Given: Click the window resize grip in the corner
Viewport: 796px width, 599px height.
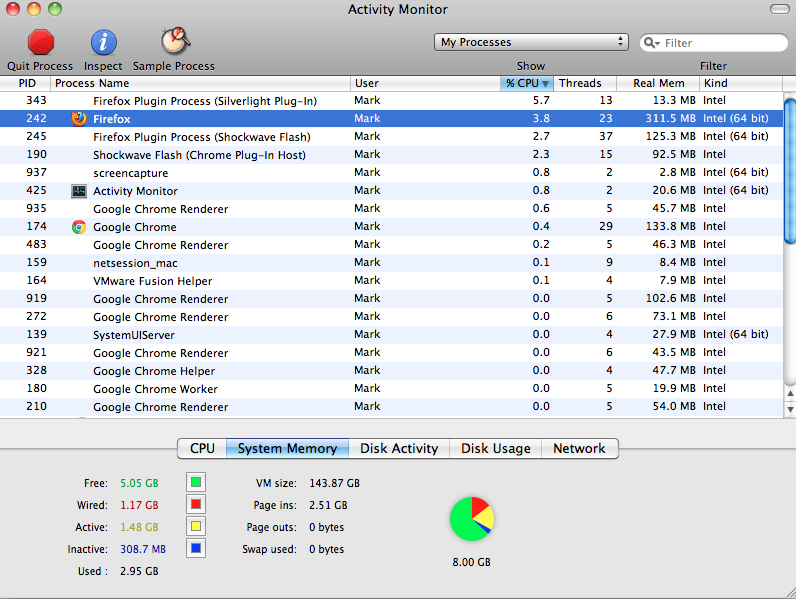Looking at the screenshot, I should click(790, 593).
